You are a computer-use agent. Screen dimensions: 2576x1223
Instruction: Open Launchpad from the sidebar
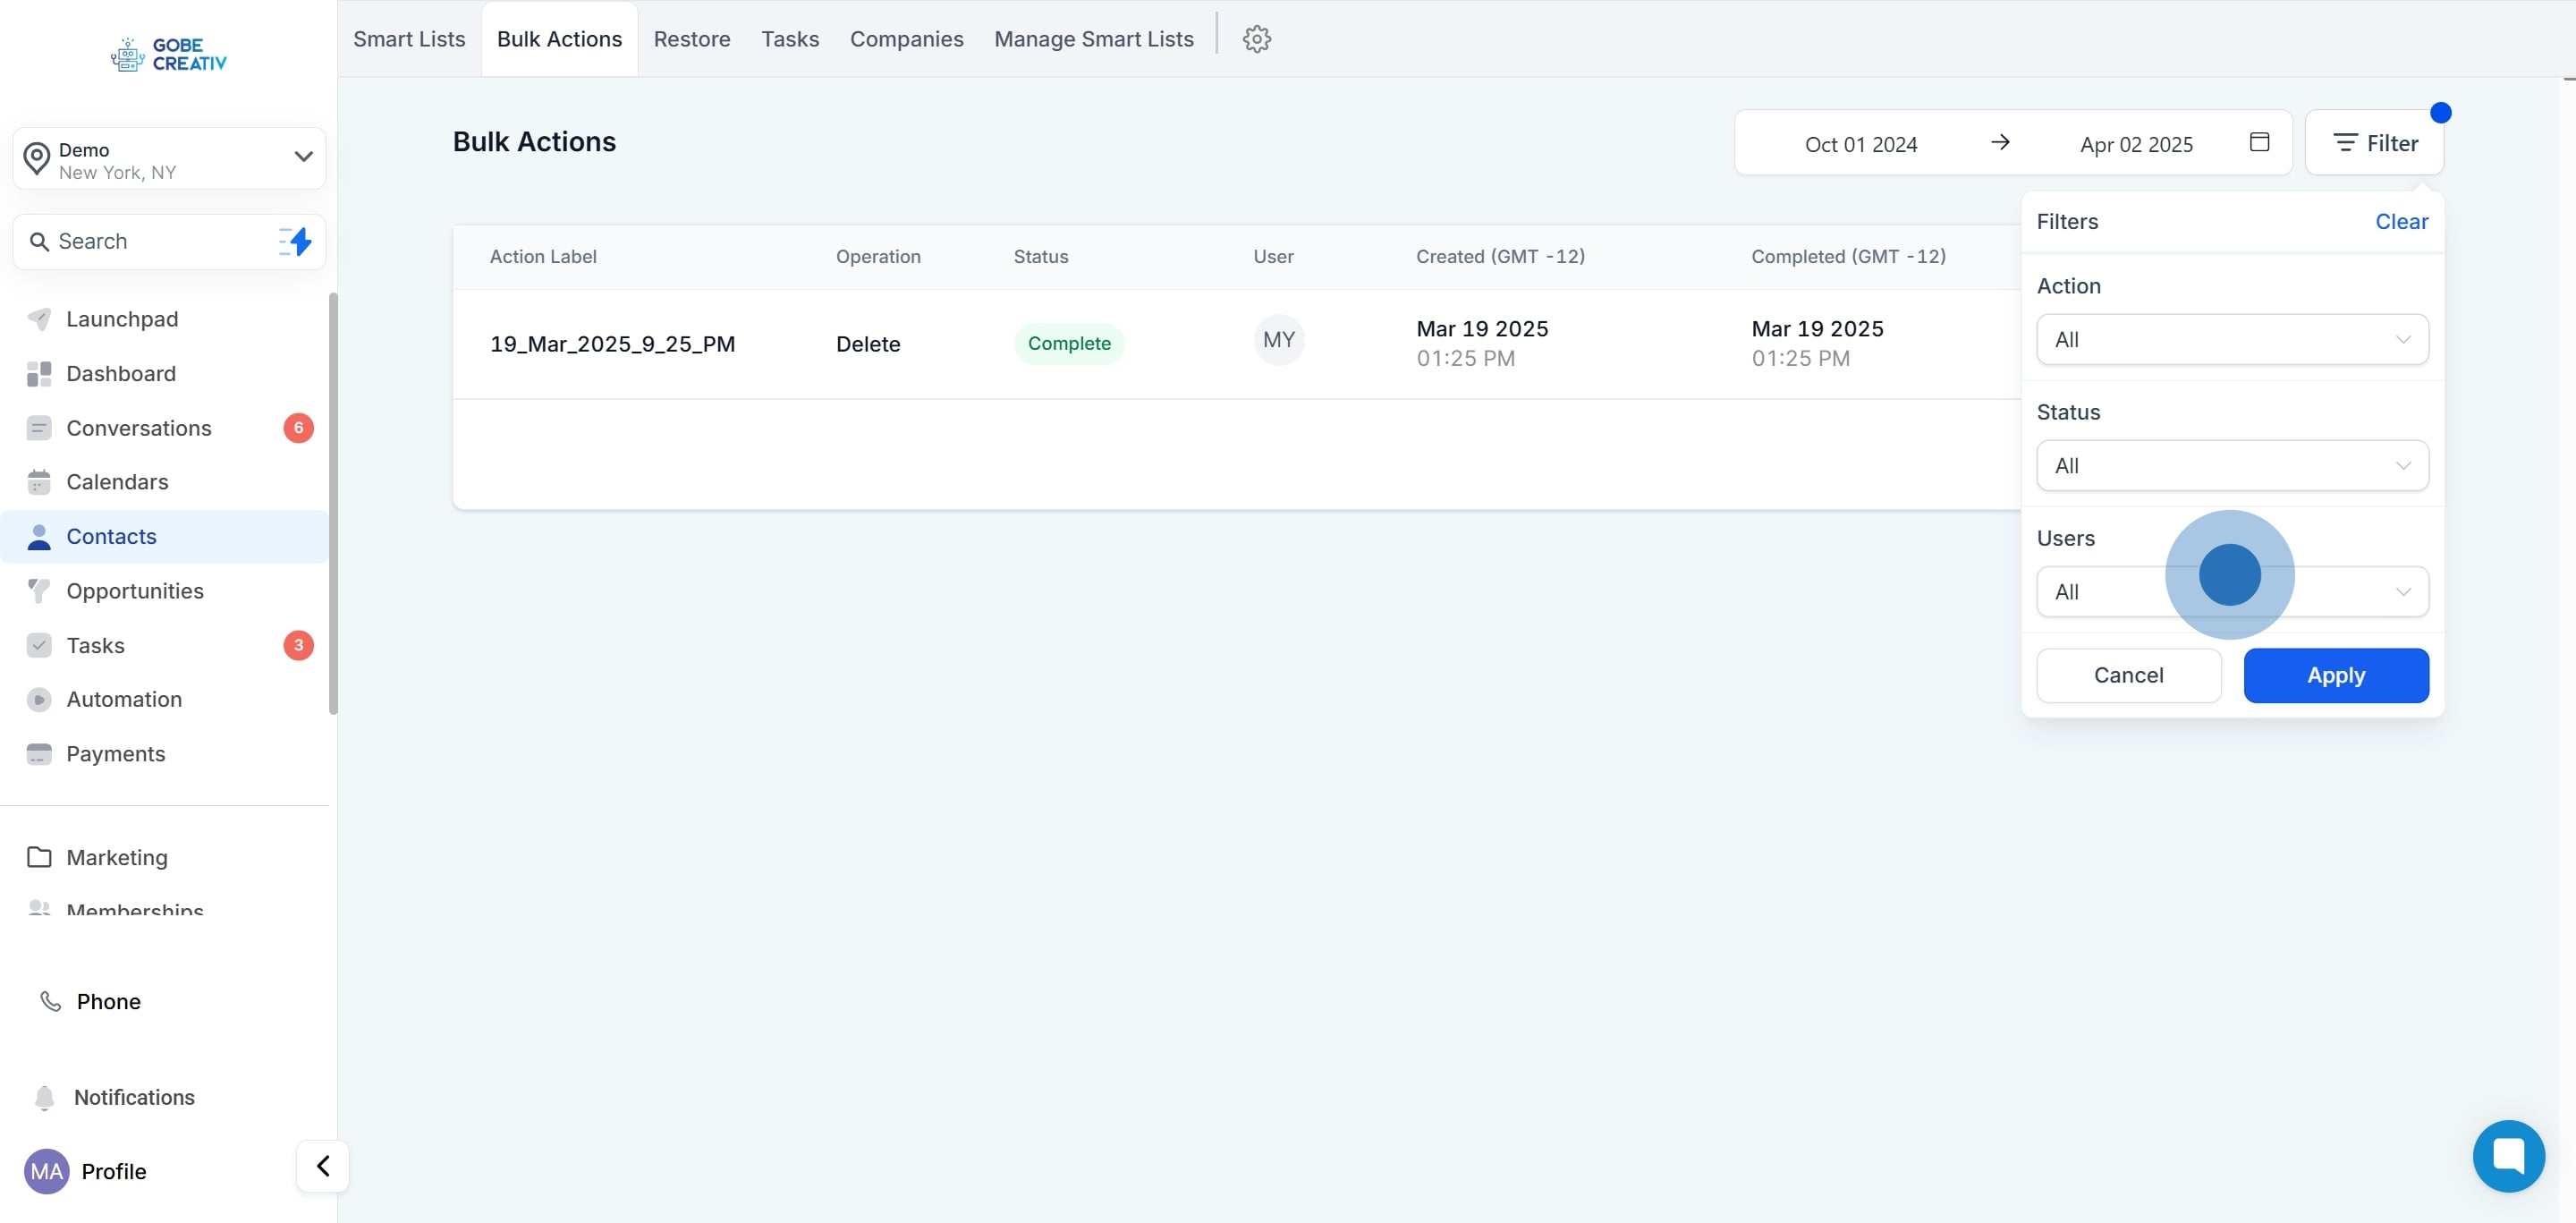(122, 319)
